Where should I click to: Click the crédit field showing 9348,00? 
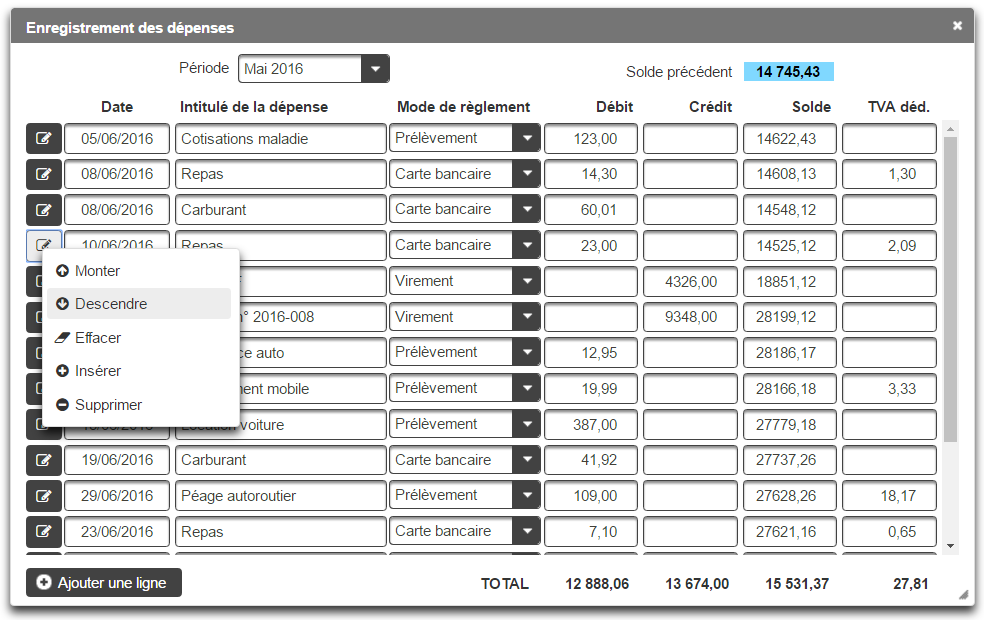tap(690, 317)
